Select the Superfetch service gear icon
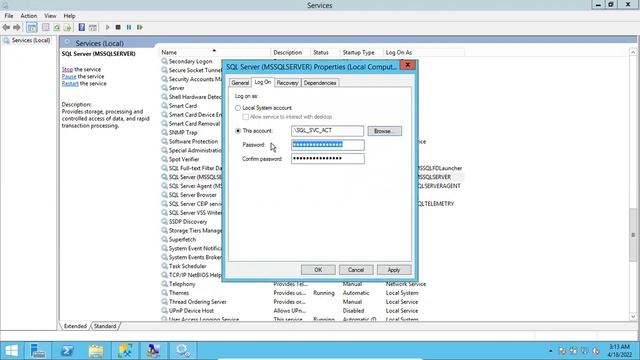Image resolution: width=640 pixels, height=360 pixels. [x=164, y=240]
